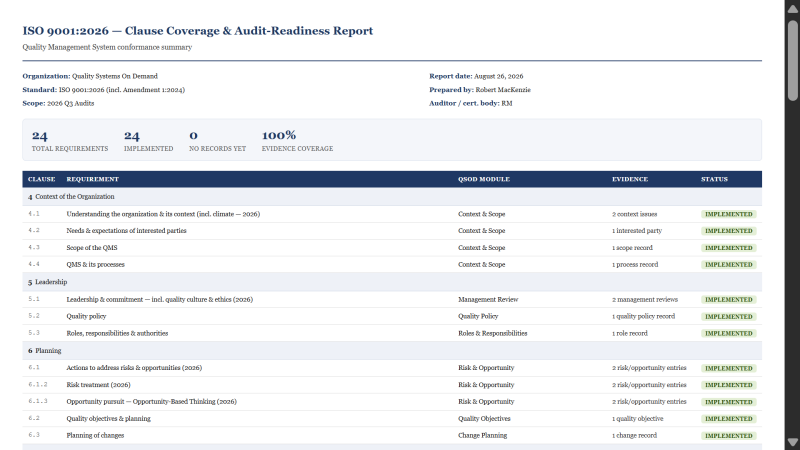Image resolution: width=800 pixels, height=450 pixels.
Task: Click the scrollbar up arrow
Action: pos(792,9)
